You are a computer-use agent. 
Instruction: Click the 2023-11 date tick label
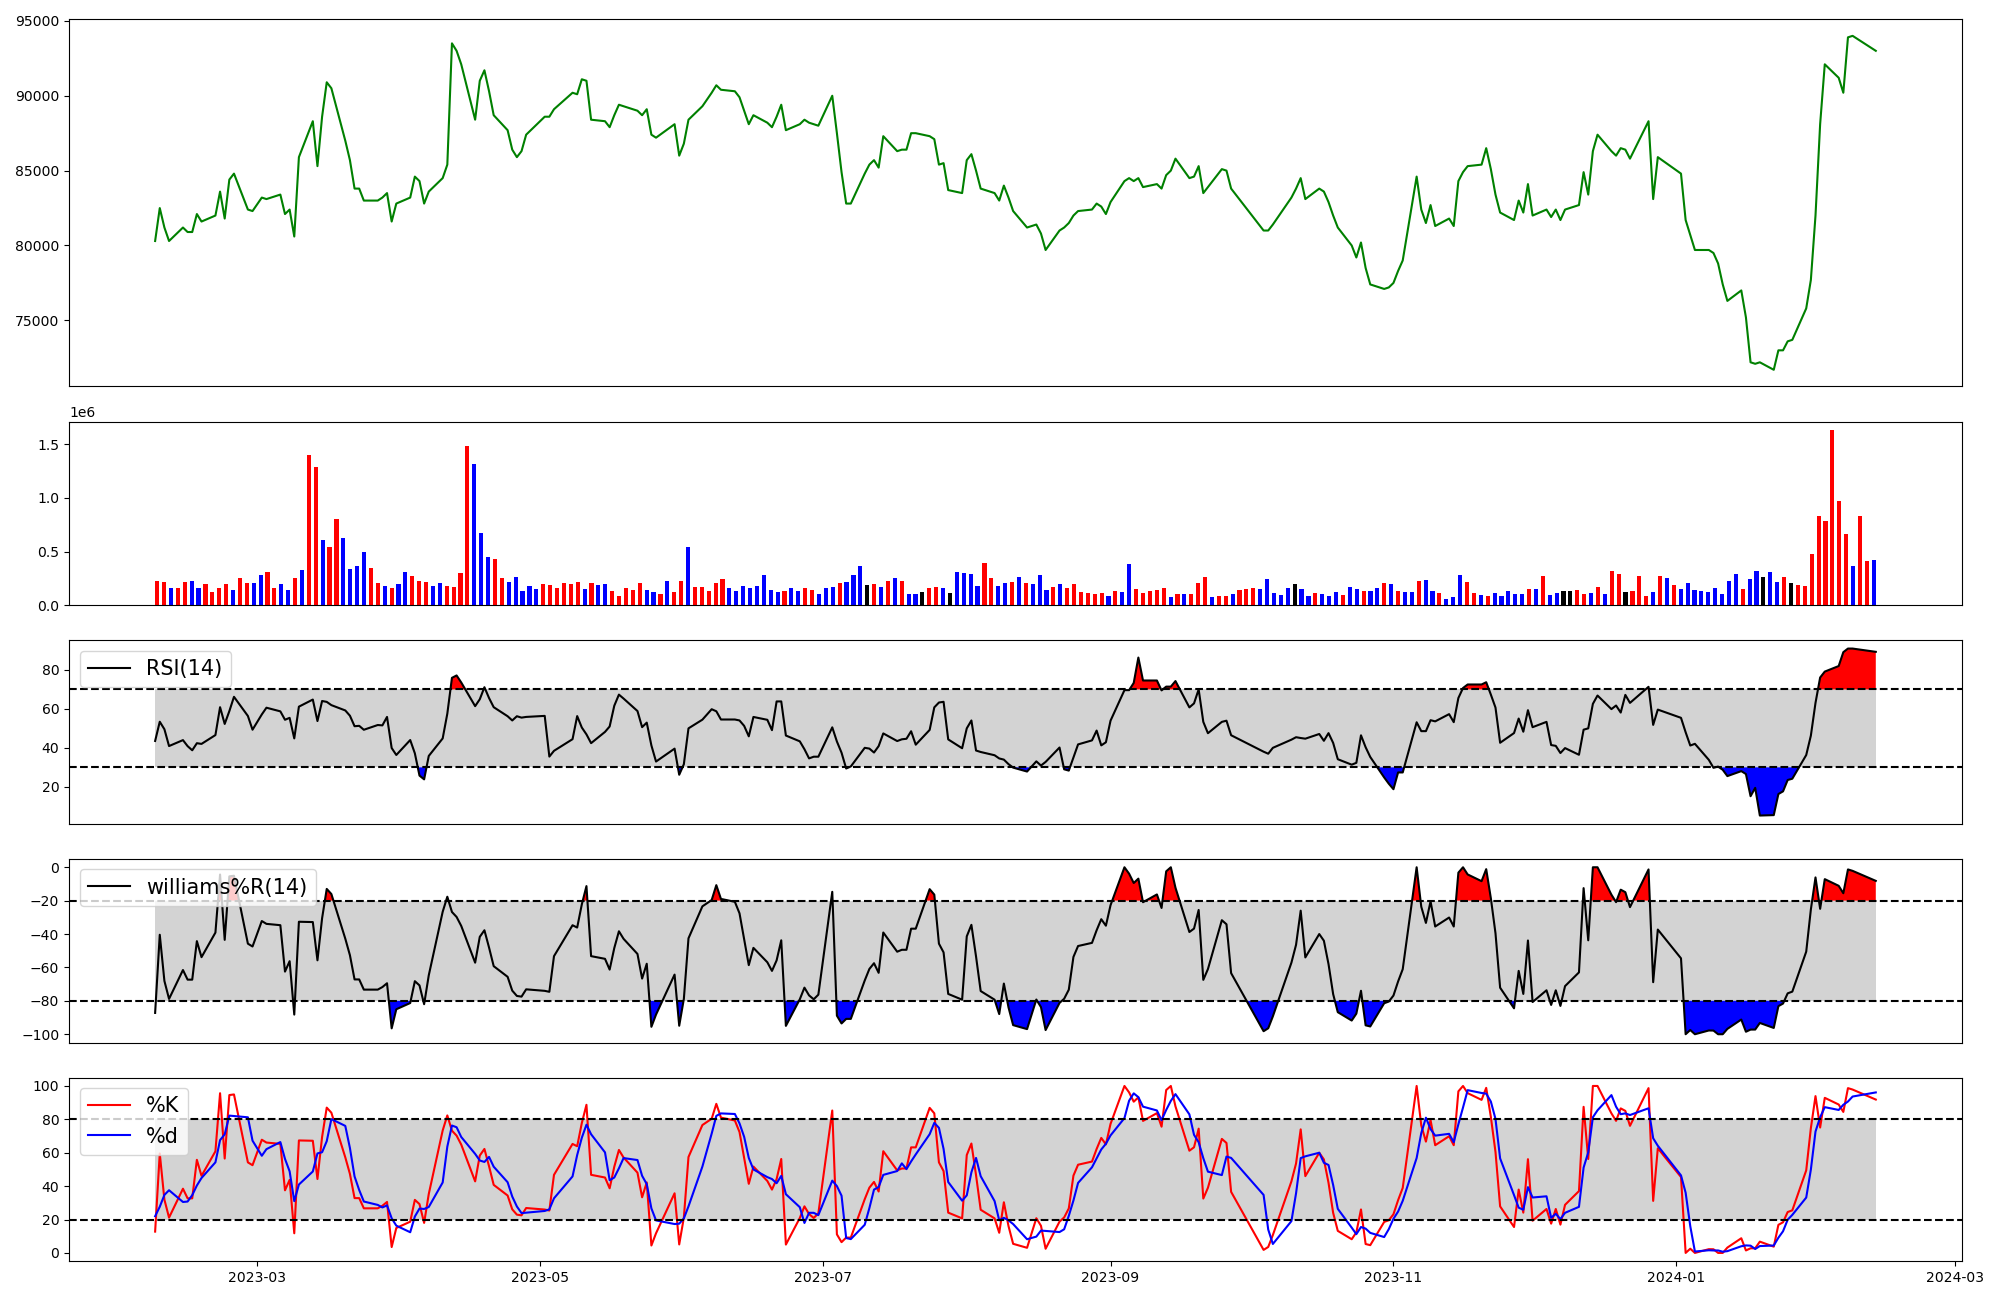point(1393,1277)
